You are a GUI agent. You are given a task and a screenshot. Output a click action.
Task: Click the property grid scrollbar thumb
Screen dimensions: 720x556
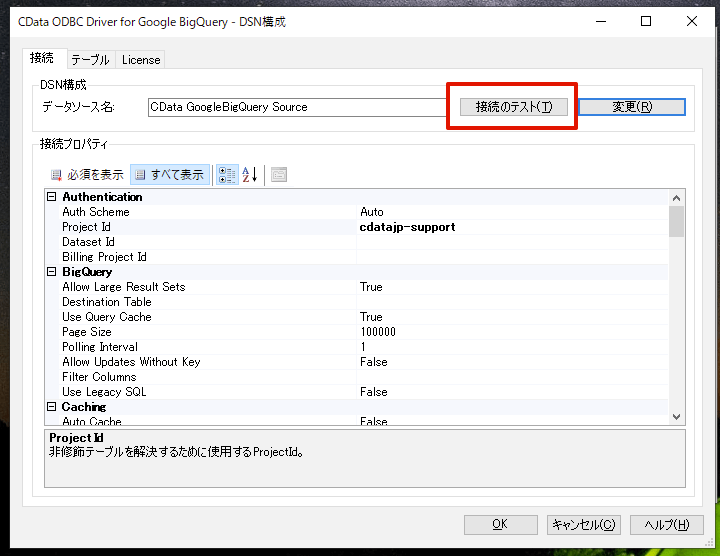click(x=676, y=221)
